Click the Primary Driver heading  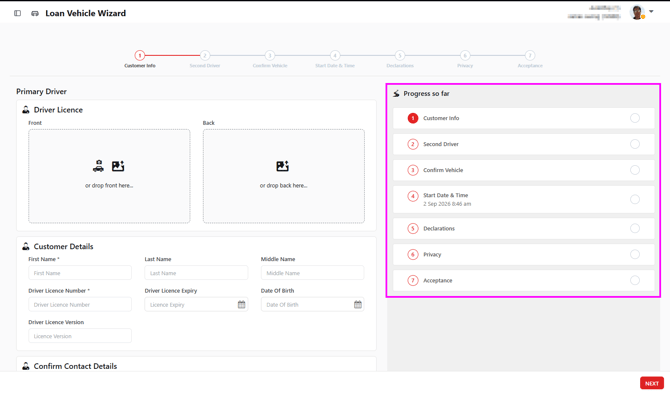[41, 91]
